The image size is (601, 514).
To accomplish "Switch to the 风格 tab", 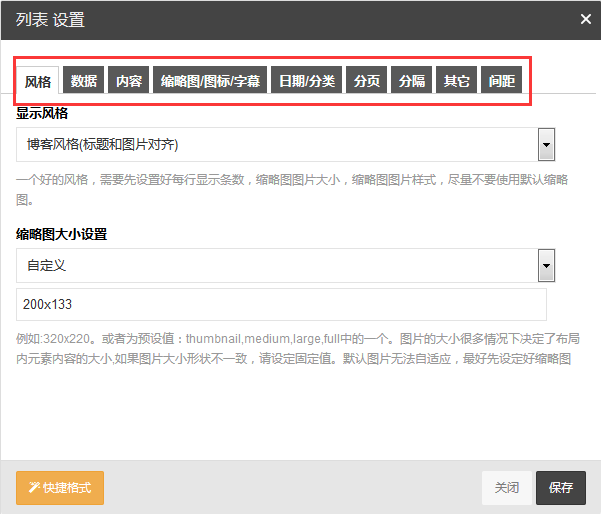I will pos(38,80).
